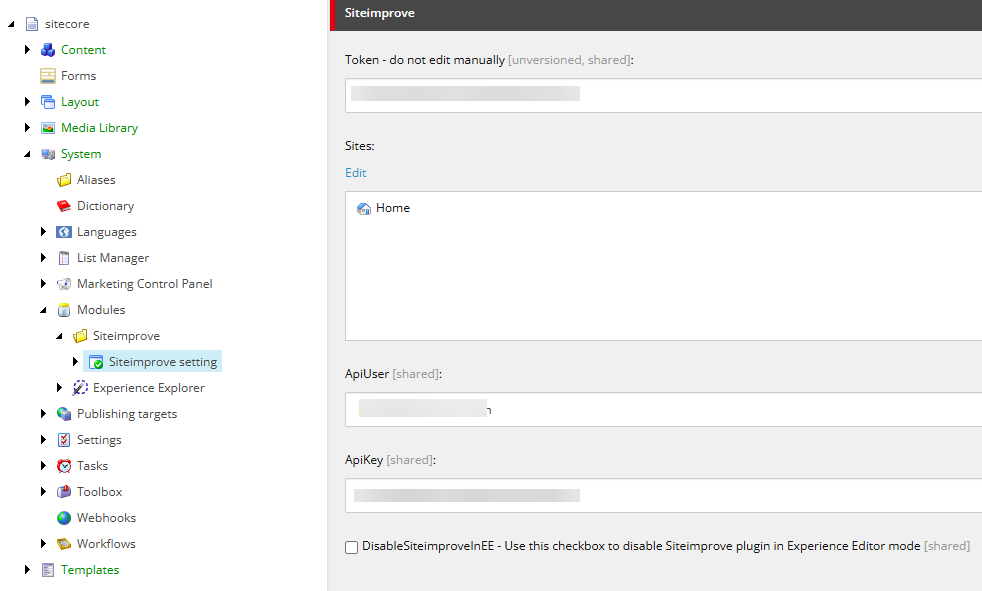The image size is (982, 591).
Task: Click the Settings checklist icon
Action: point(64,440)
